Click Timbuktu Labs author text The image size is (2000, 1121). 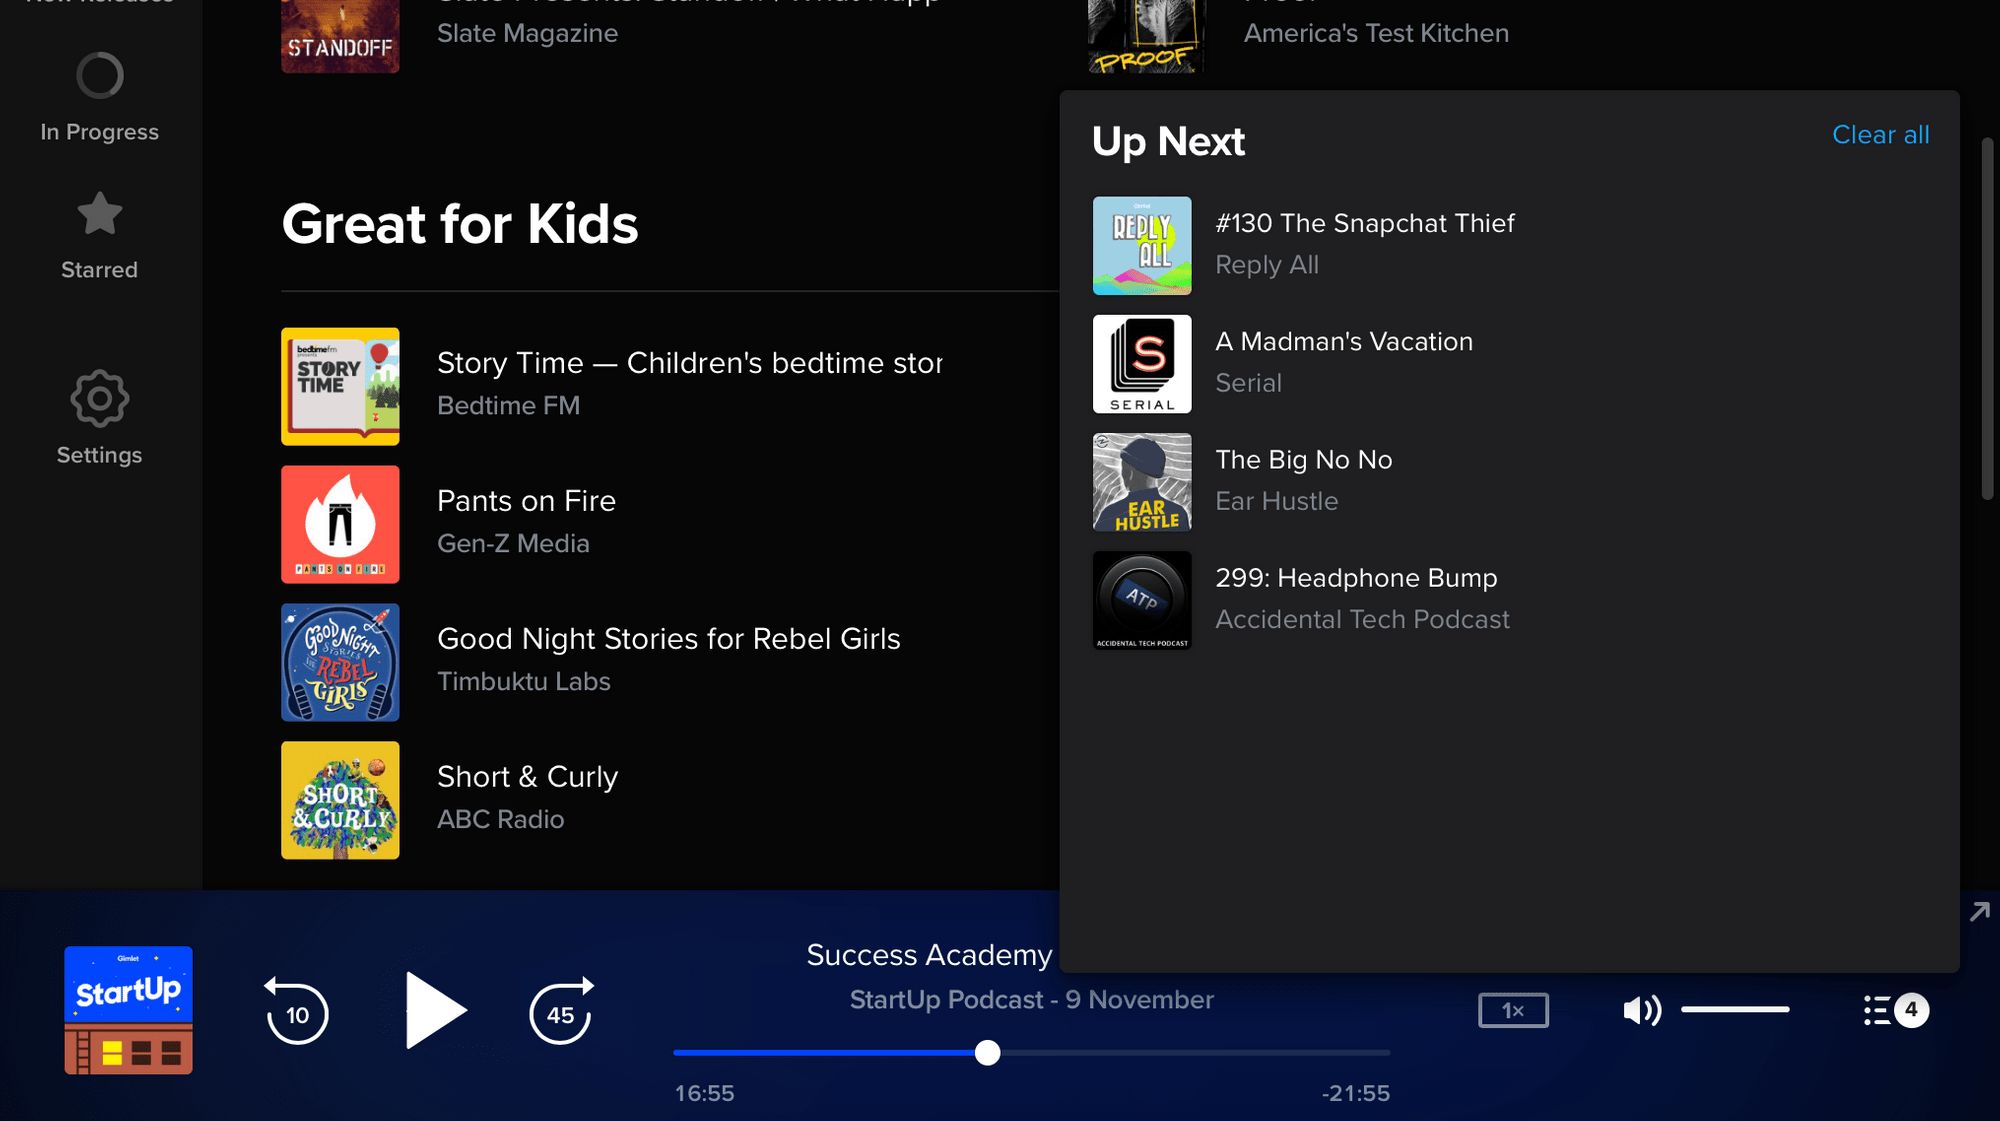pos(523,682)
